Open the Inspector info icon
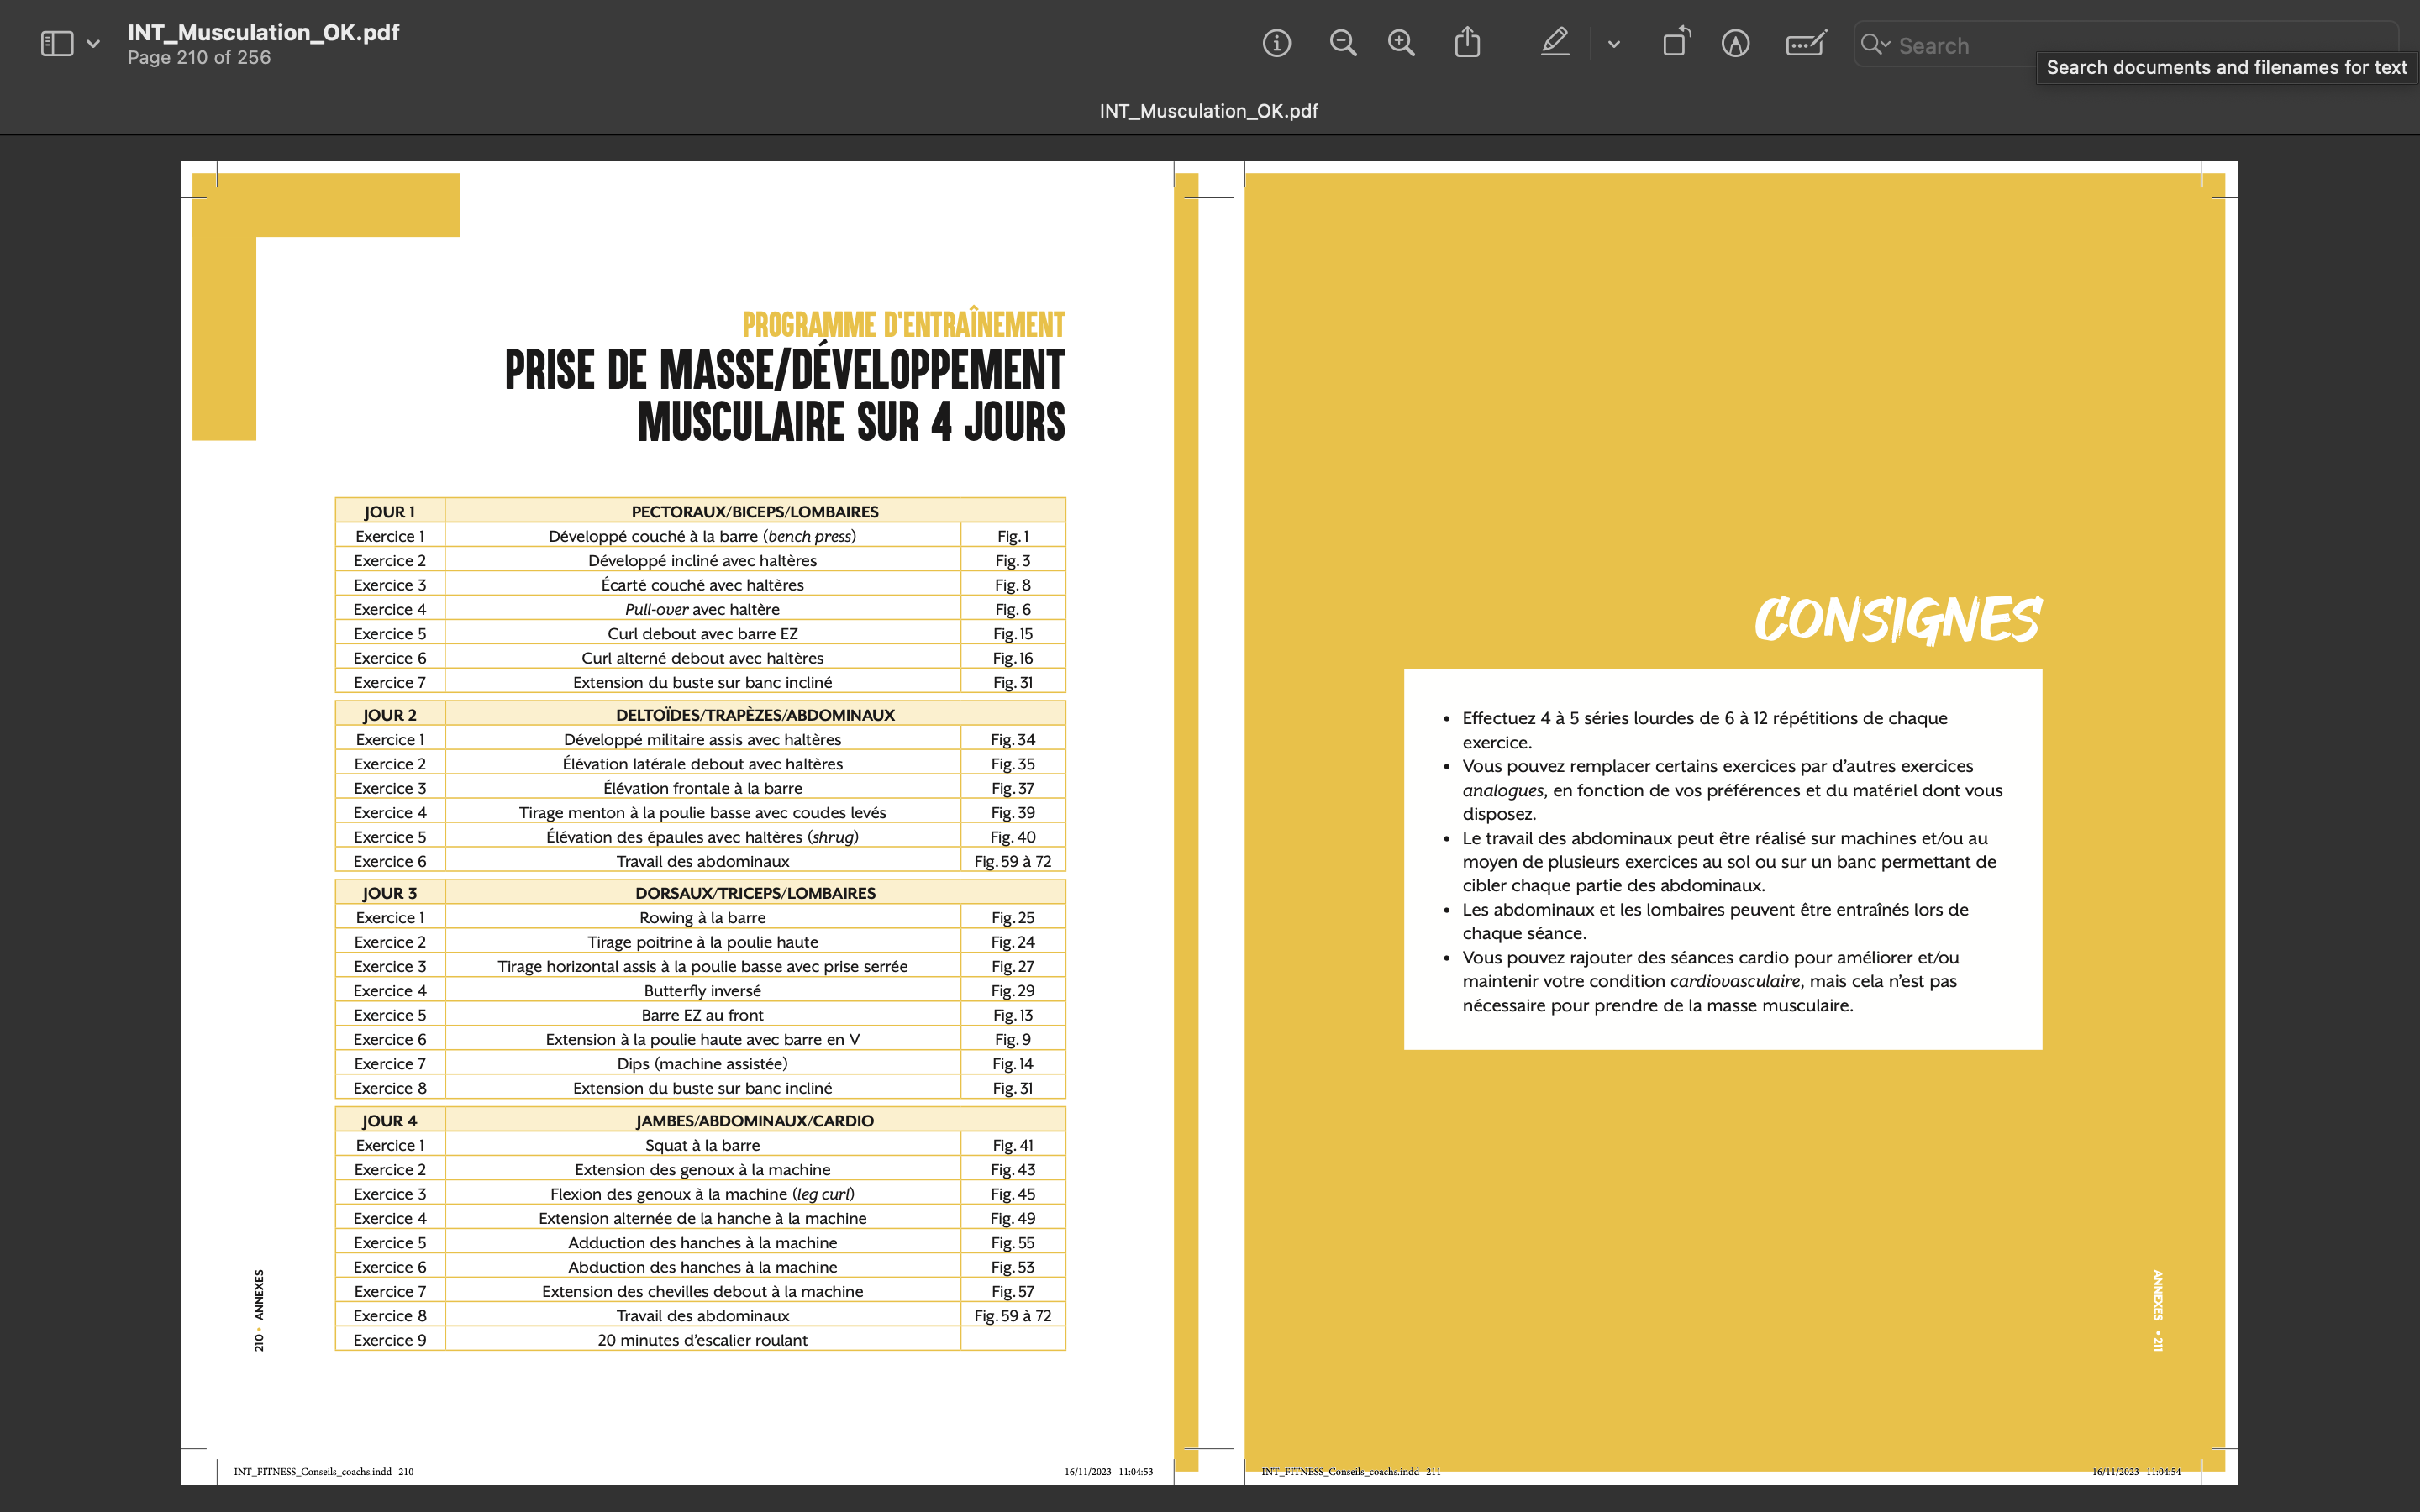This screenshot has width=2420, height=1512. (x=1276, y=44)
